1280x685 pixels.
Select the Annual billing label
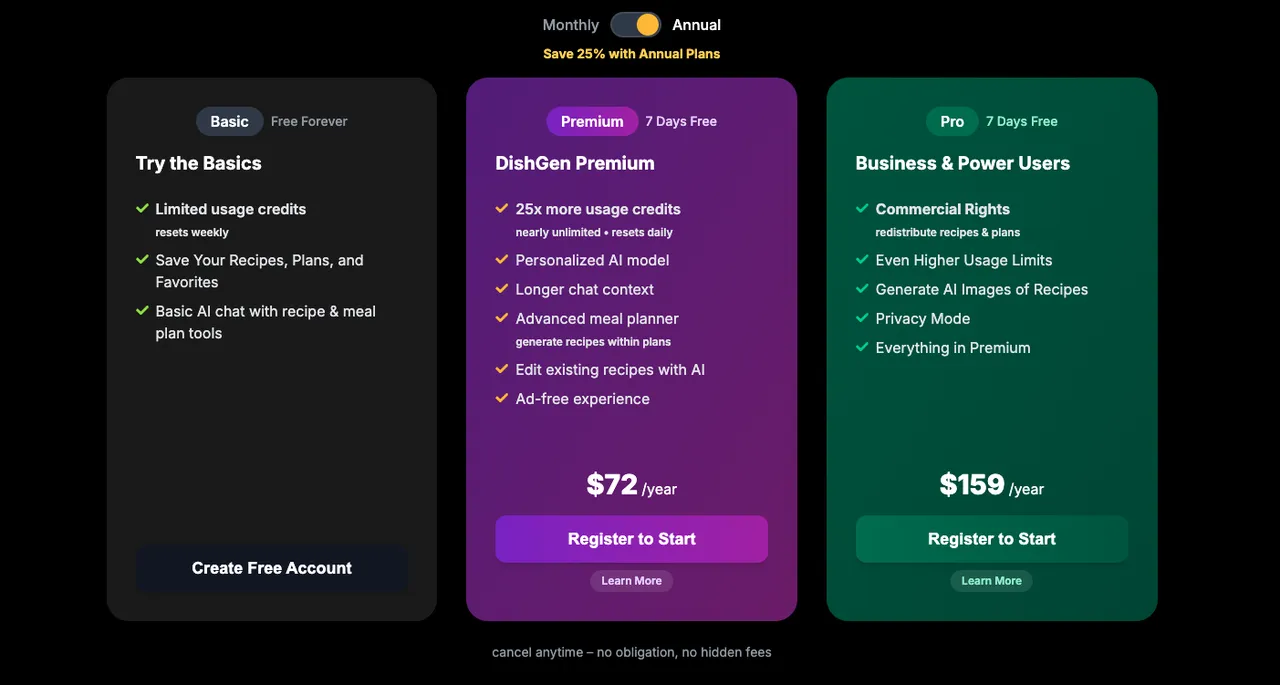click(x=696, y=25)
